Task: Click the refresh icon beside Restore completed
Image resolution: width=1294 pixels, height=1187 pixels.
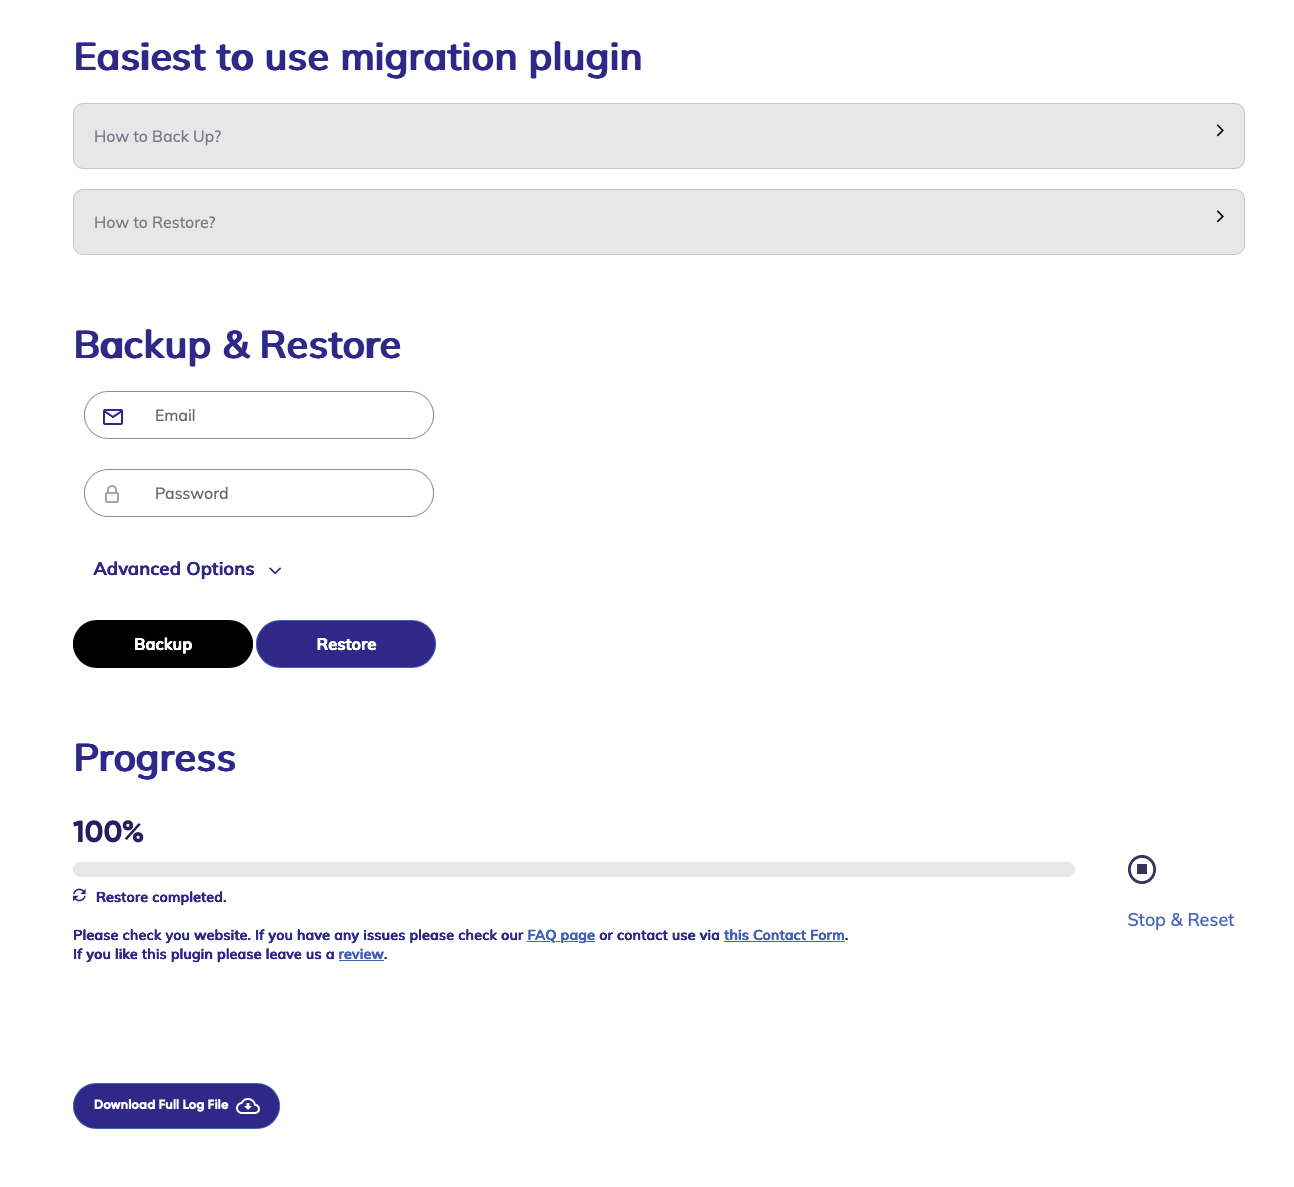Action: [x=80, y=896]
